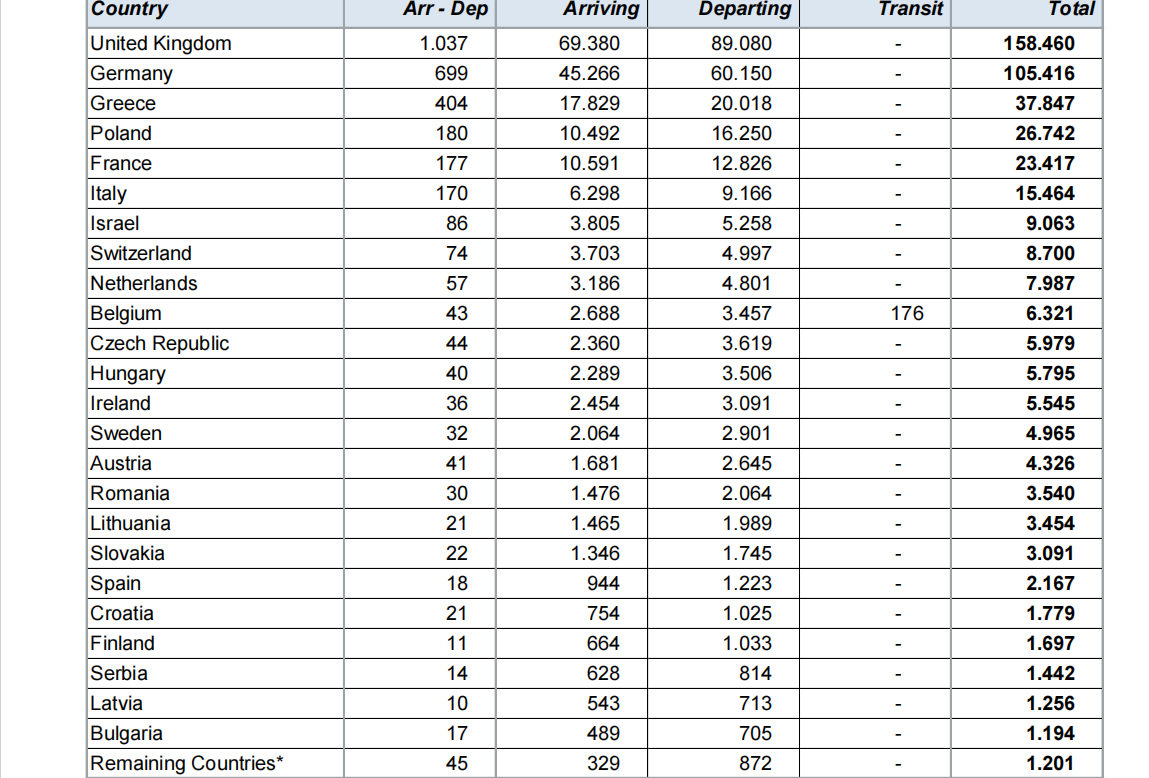Click the Lithuania country cell
Screen dimensions: 1149x778
130,524
